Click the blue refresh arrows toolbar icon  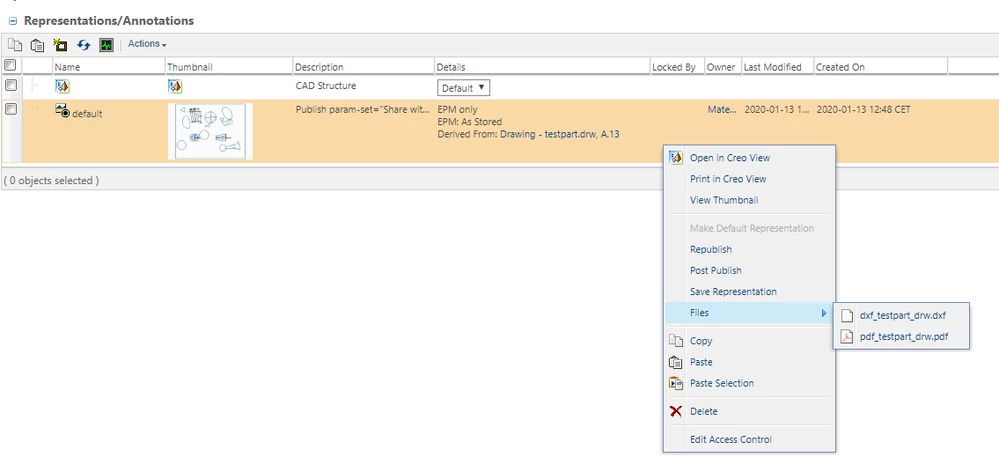click(x=83, y=45)
